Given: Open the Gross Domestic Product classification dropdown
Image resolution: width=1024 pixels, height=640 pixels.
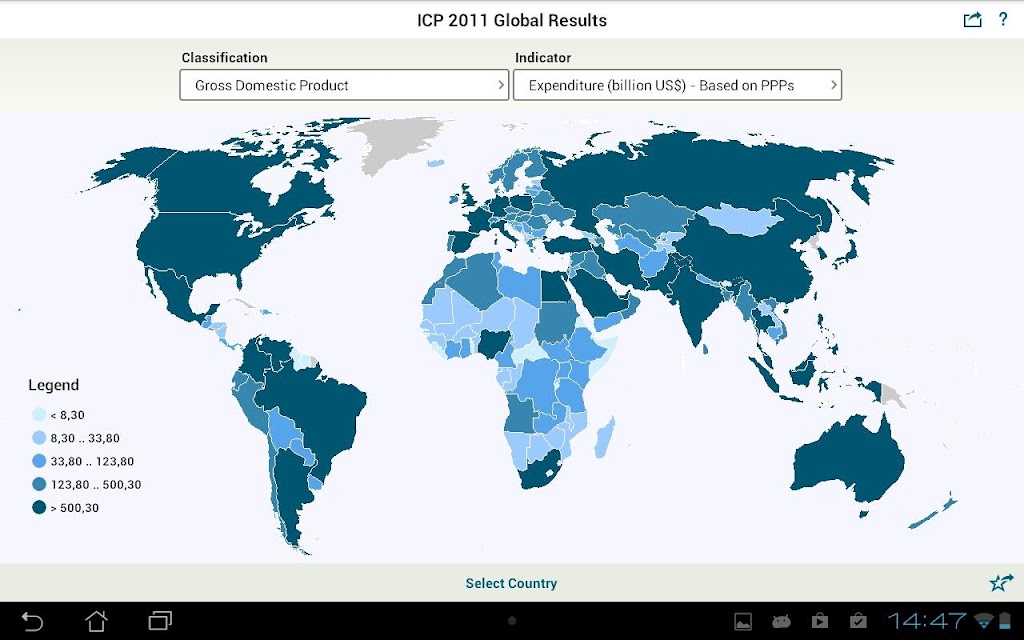Looking at the screenshot, I should click(x=344, y=85).
